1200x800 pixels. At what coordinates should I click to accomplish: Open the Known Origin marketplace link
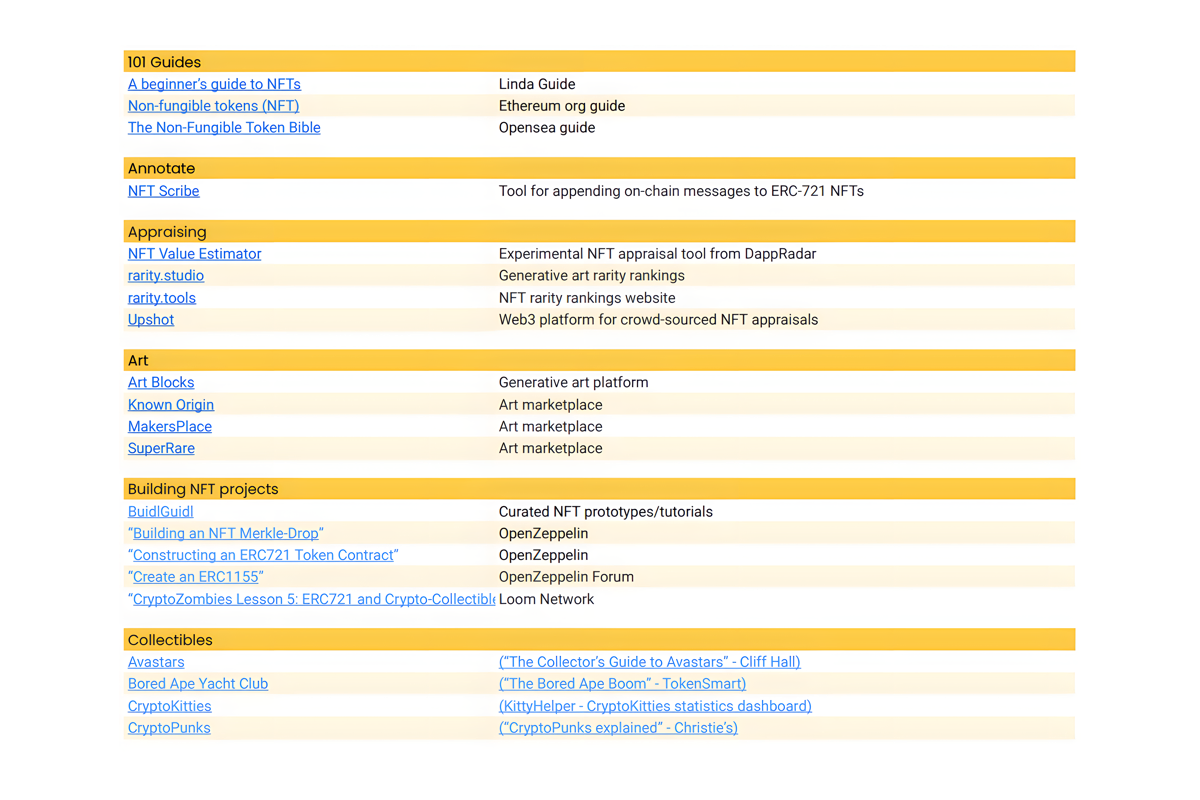click(171, 405)
